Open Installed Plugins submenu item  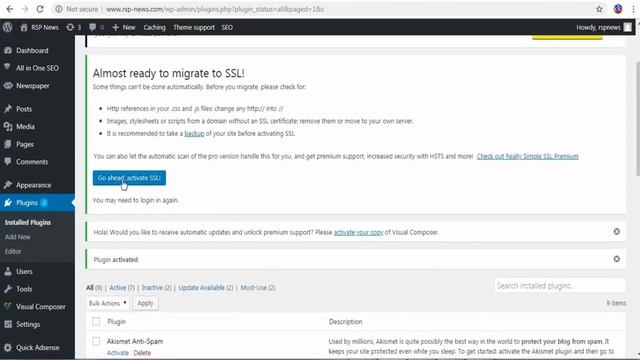pos(28,222)
